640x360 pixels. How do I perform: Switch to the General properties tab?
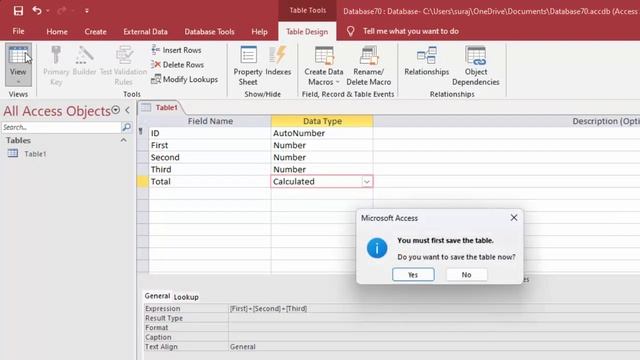[157, 296]
